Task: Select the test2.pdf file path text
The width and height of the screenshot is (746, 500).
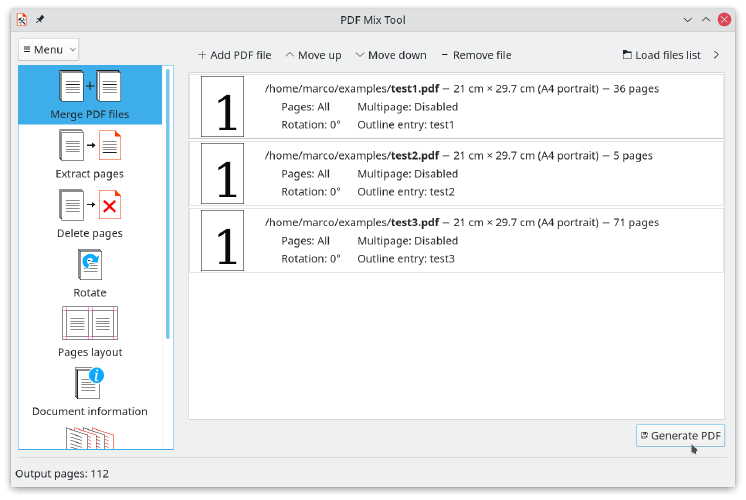Action: point(352,156)
